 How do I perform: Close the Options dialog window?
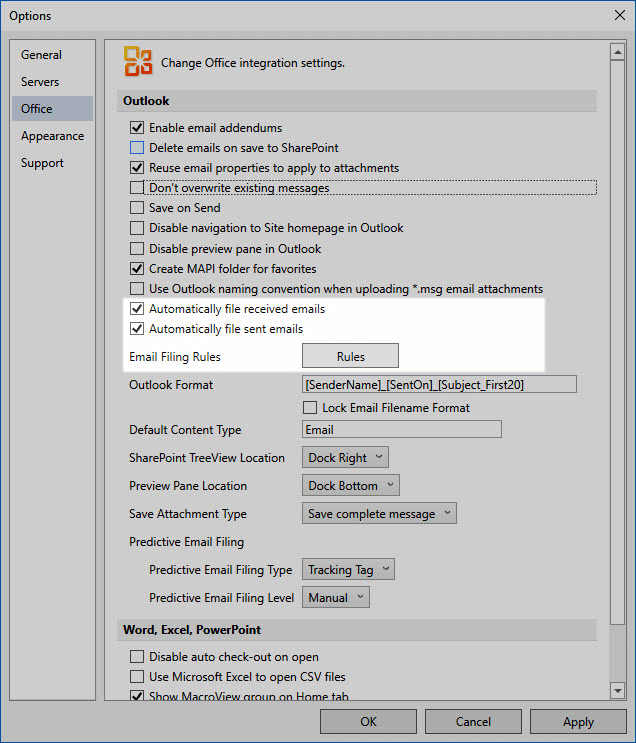(x=619, y=15)
